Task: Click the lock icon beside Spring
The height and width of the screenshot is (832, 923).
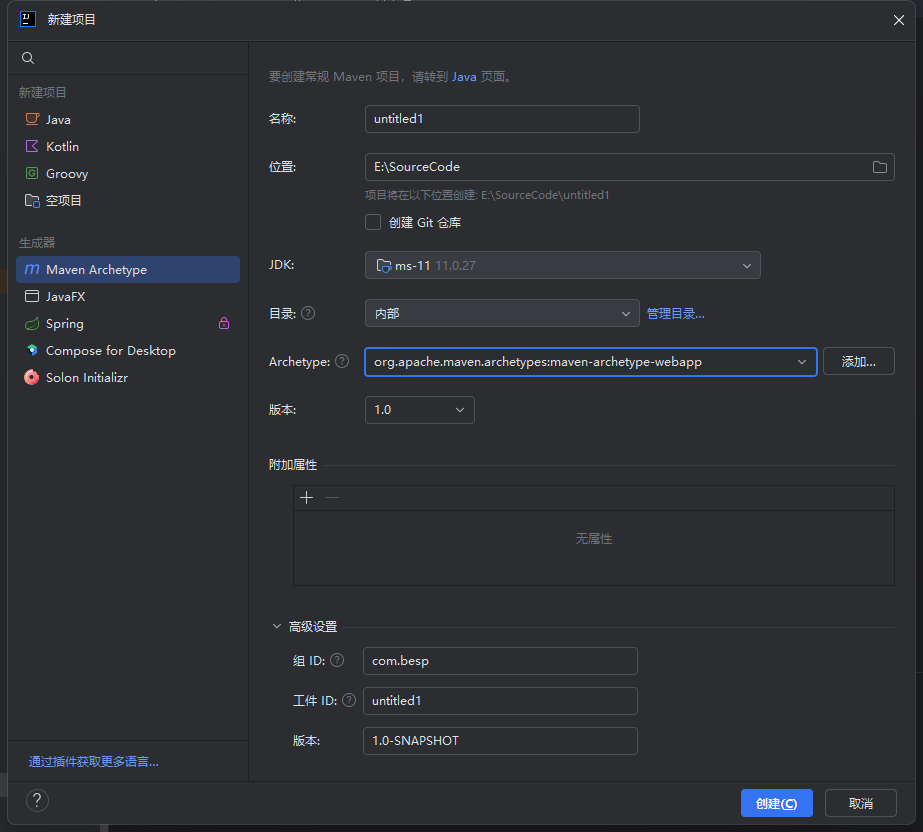Action: [x=224, y=323]
